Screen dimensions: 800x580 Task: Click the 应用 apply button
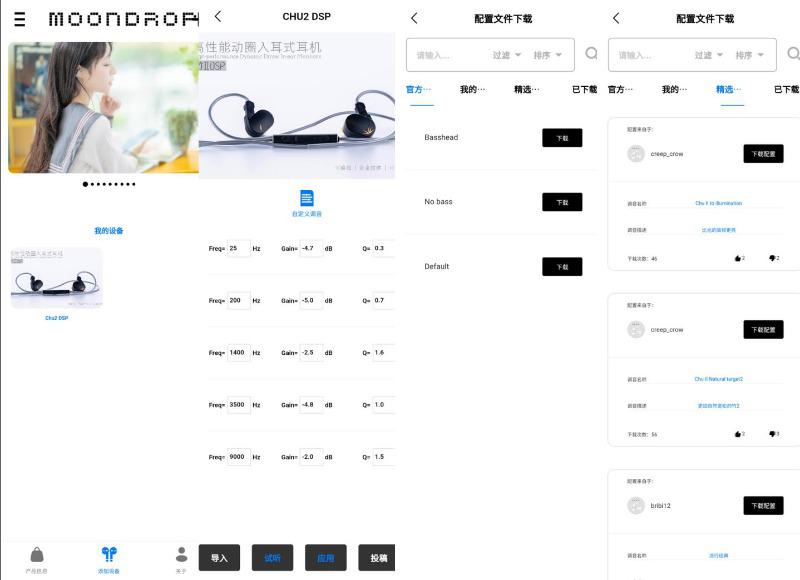pyautogui.click(x=326, y=558)
